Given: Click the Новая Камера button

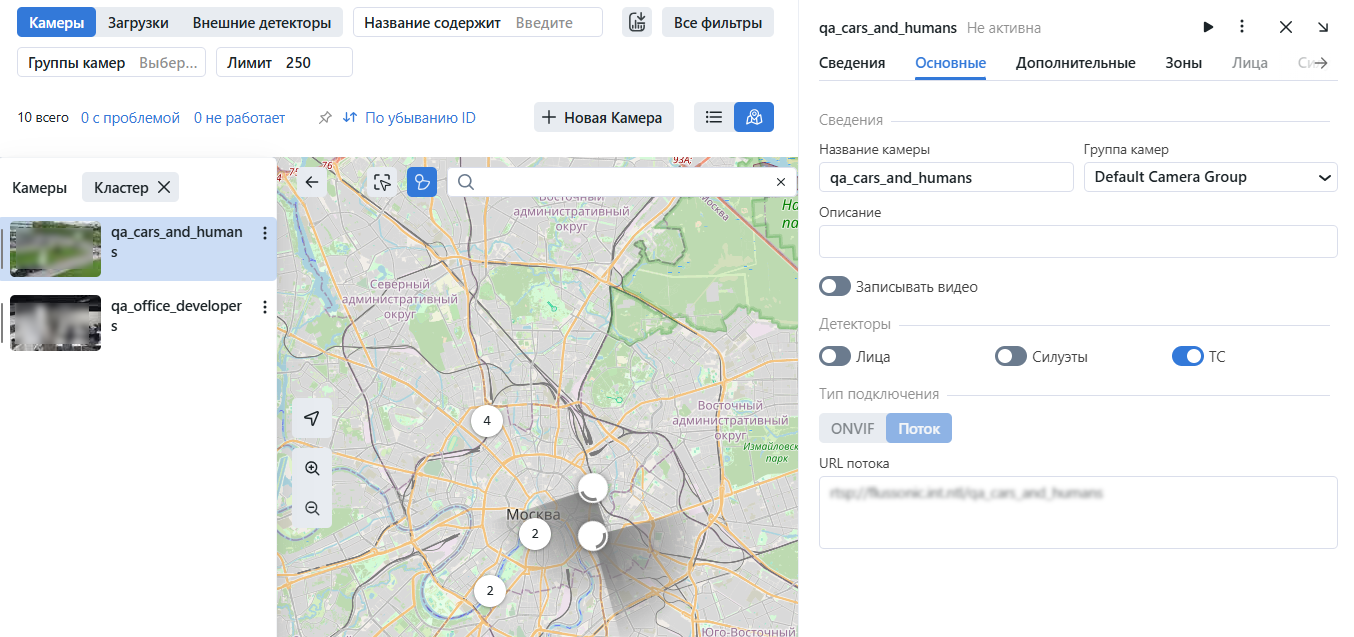Looking at the screenshot, I should pyautogui.click(x=603, y=117).
